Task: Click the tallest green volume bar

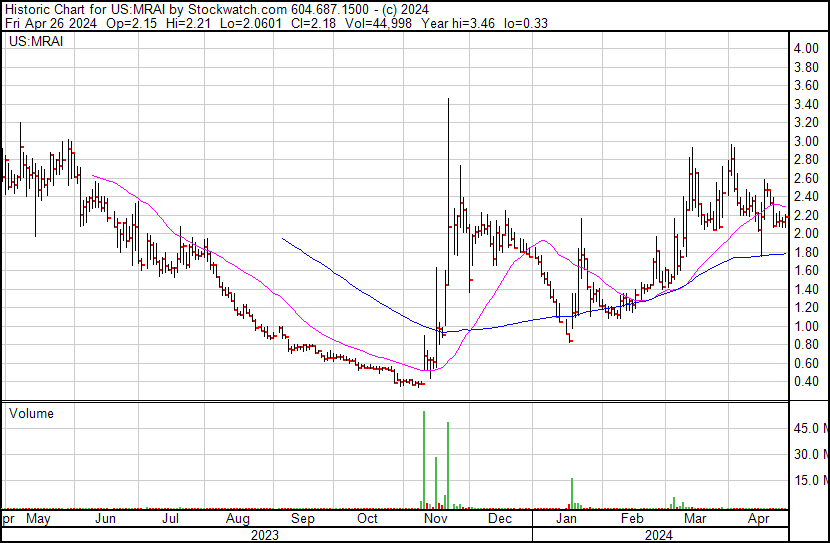Action: tap(423, 460)
